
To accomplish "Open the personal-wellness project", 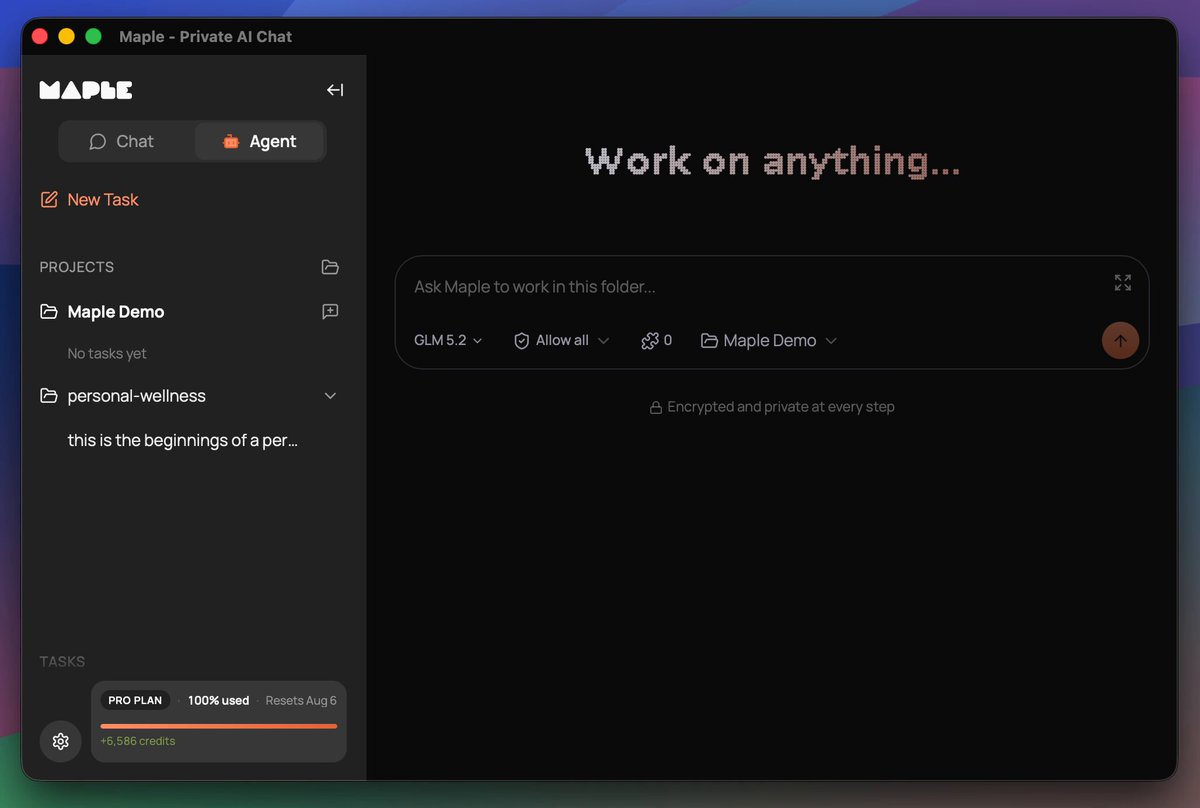I will tap(136, 396).
